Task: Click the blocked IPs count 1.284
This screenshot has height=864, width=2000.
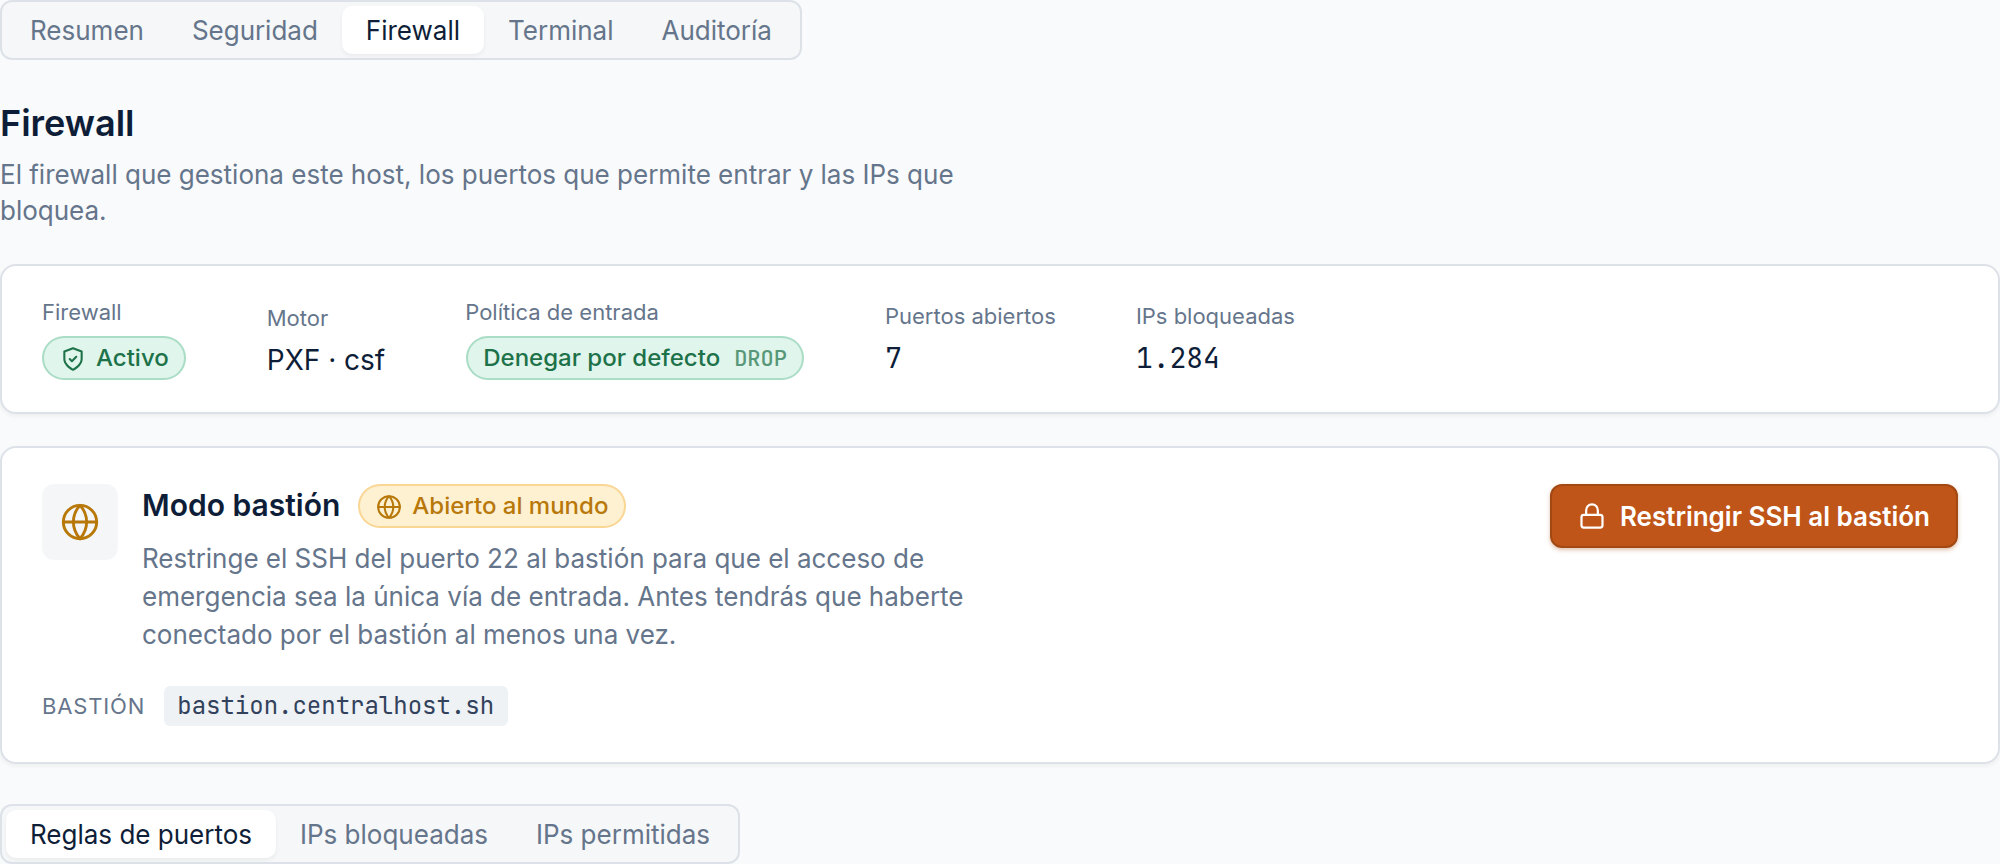Action: tap(1178, 358)
